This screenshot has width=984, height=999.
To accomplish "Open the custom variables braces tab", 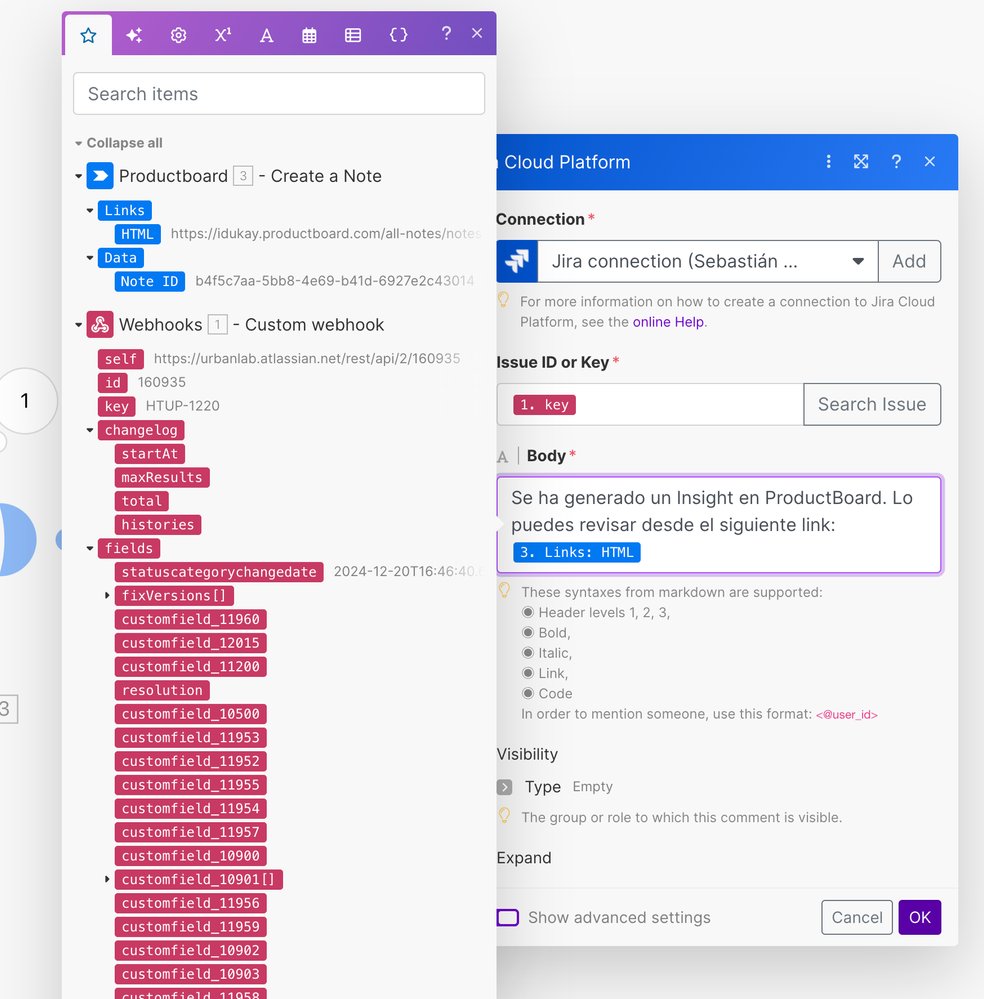I will pos(398,35).
